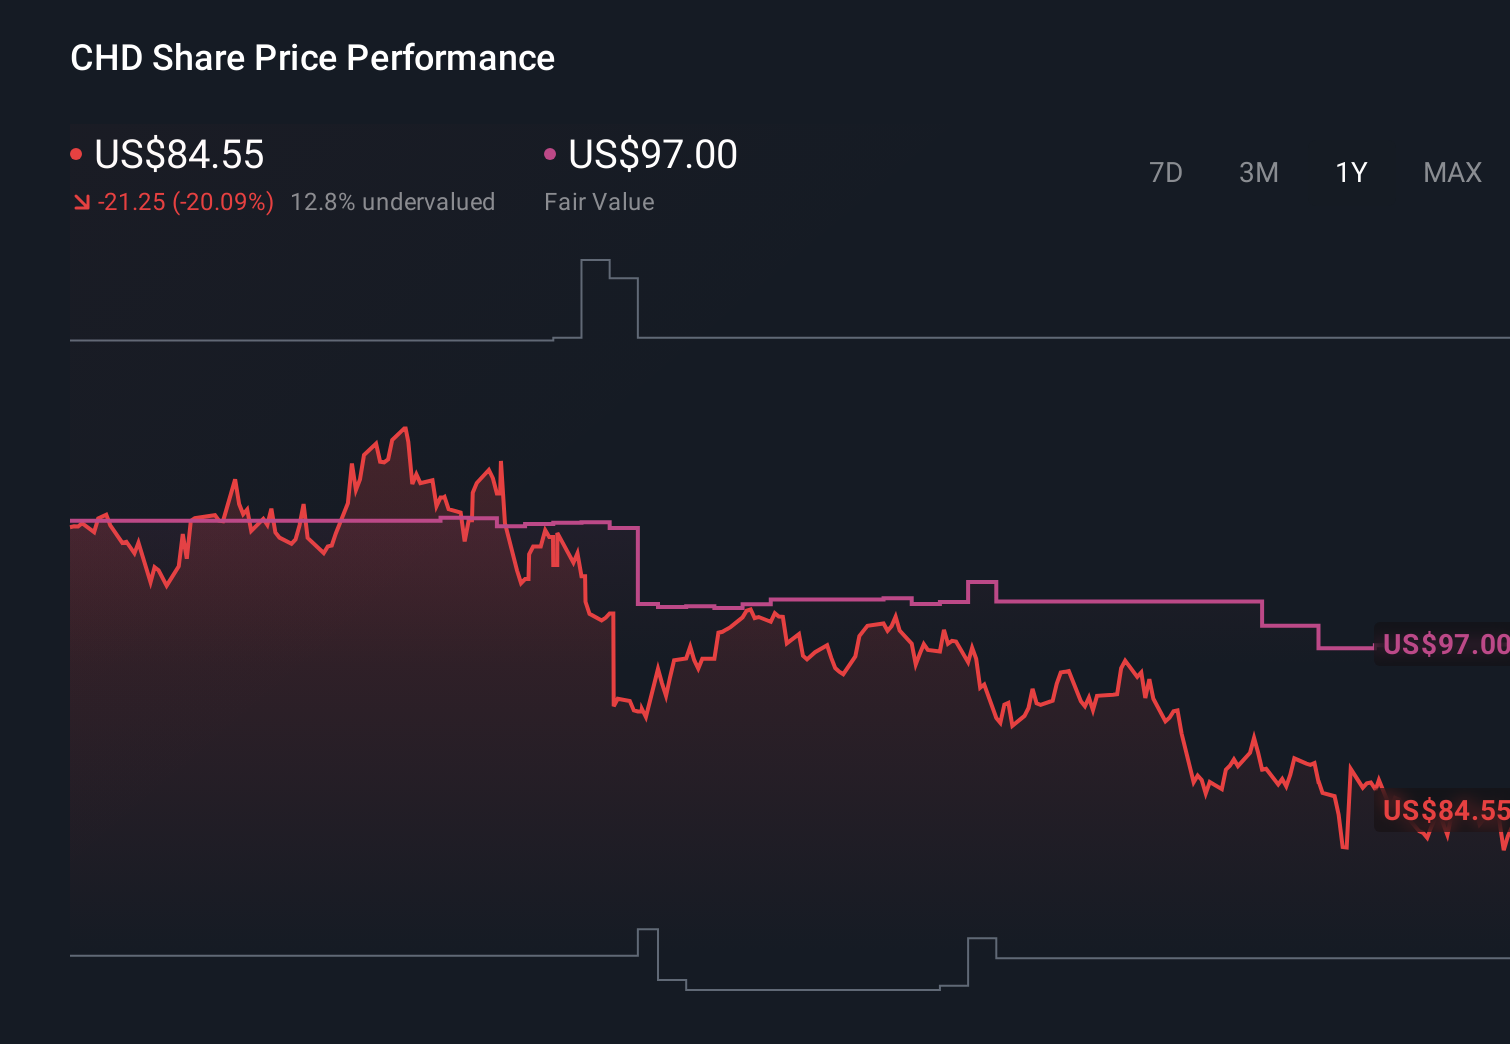Click the red share price legend dot
The width and height of the screenshot is (1510, 1044).
point(76,152)
